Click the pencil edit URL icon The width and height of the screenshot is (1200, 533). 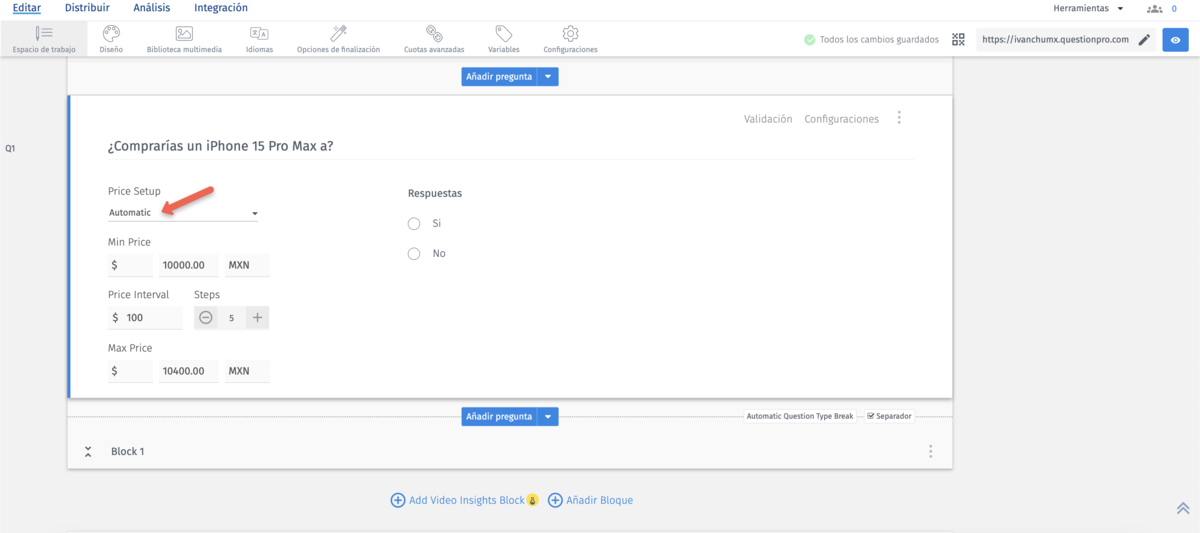(x=1144, y=40)
